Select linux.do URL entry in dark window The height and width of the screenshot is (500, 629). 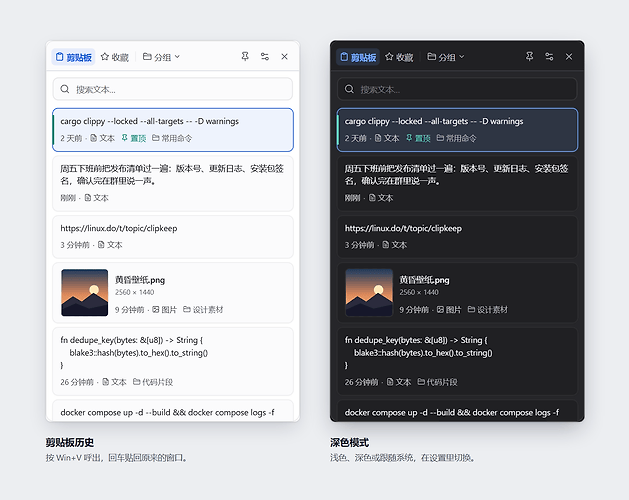pyautogui.click(x=457, y=237)
